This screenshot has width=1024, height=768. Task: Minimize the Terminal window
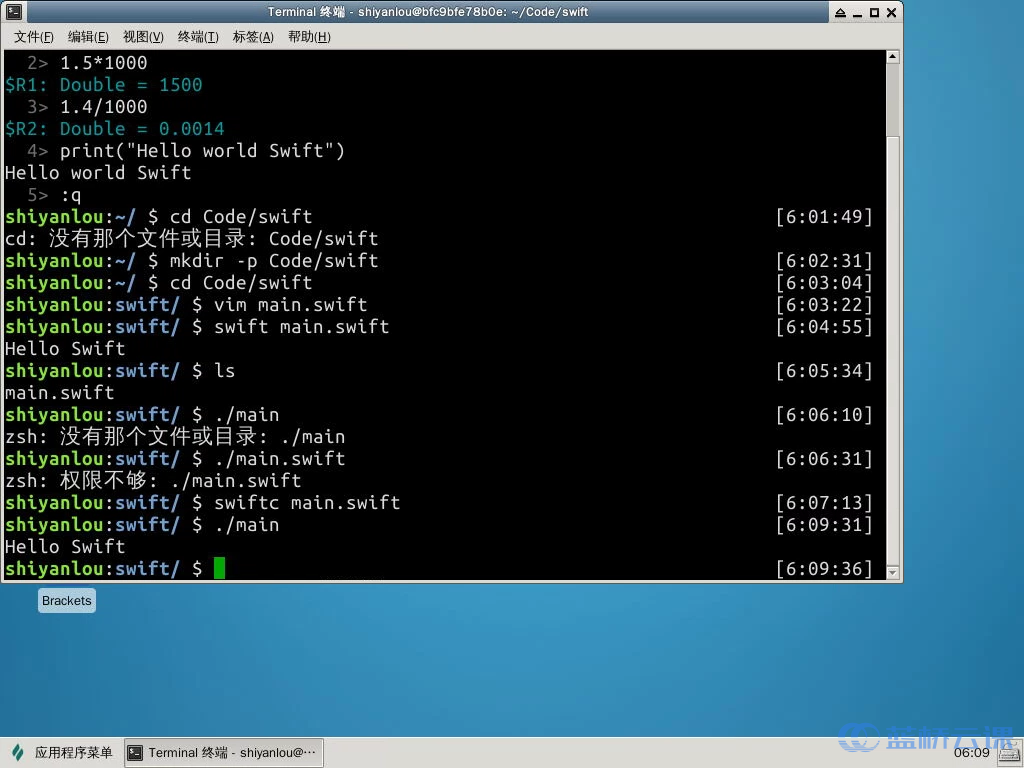[856, 12]
